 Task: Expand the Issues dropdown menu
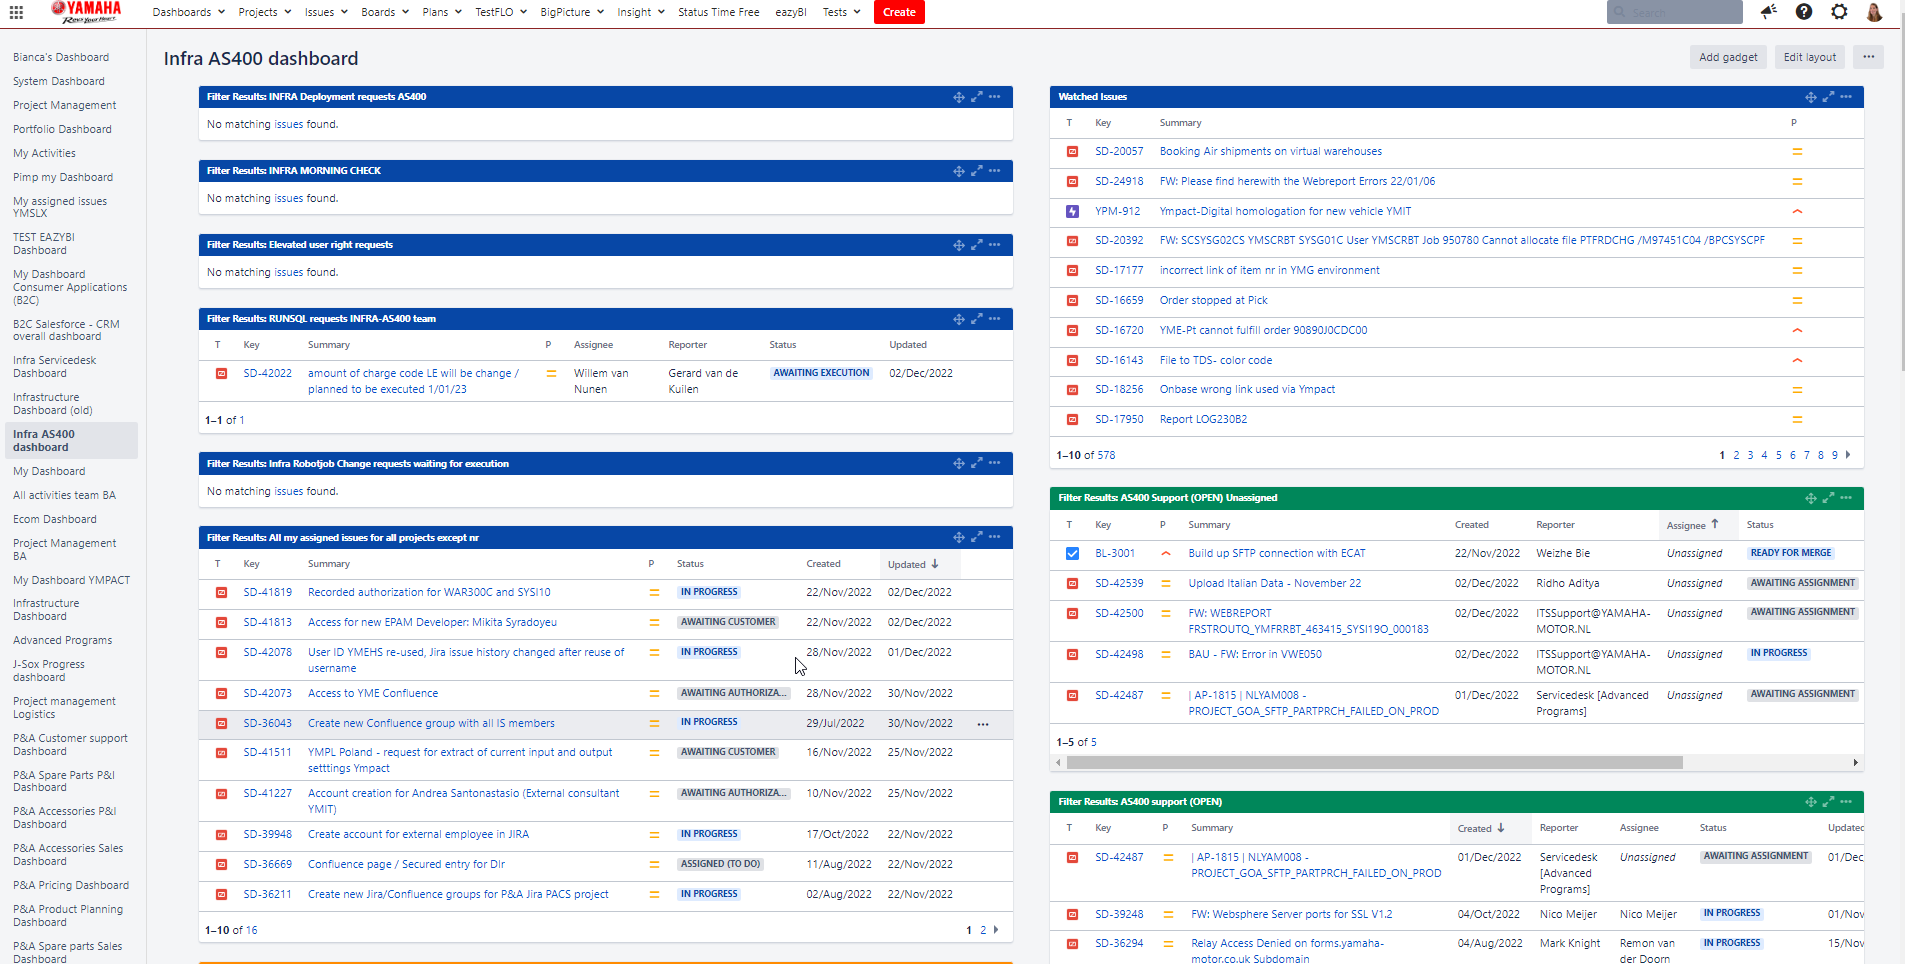326,12
